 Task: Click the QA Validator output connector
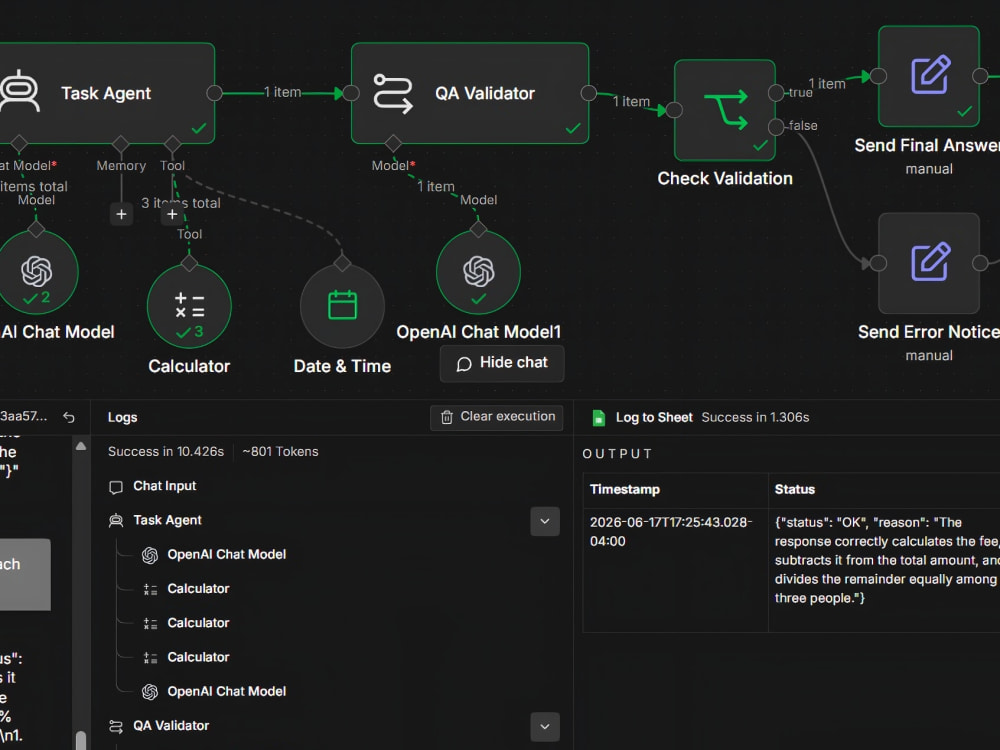pyautogui.click(x=589, y=93)
